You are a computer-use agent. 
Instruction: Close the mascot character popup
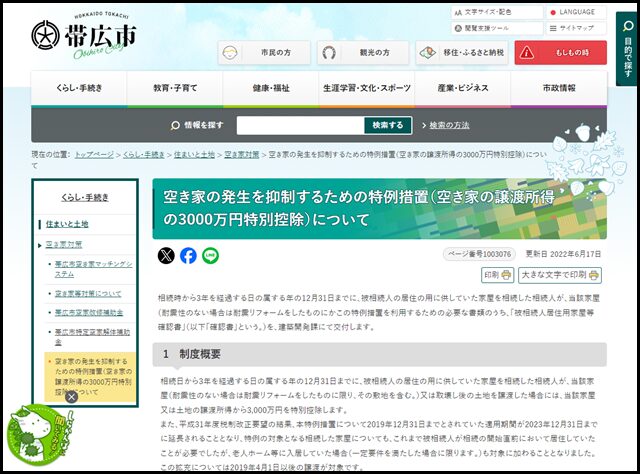coord(71,397)
